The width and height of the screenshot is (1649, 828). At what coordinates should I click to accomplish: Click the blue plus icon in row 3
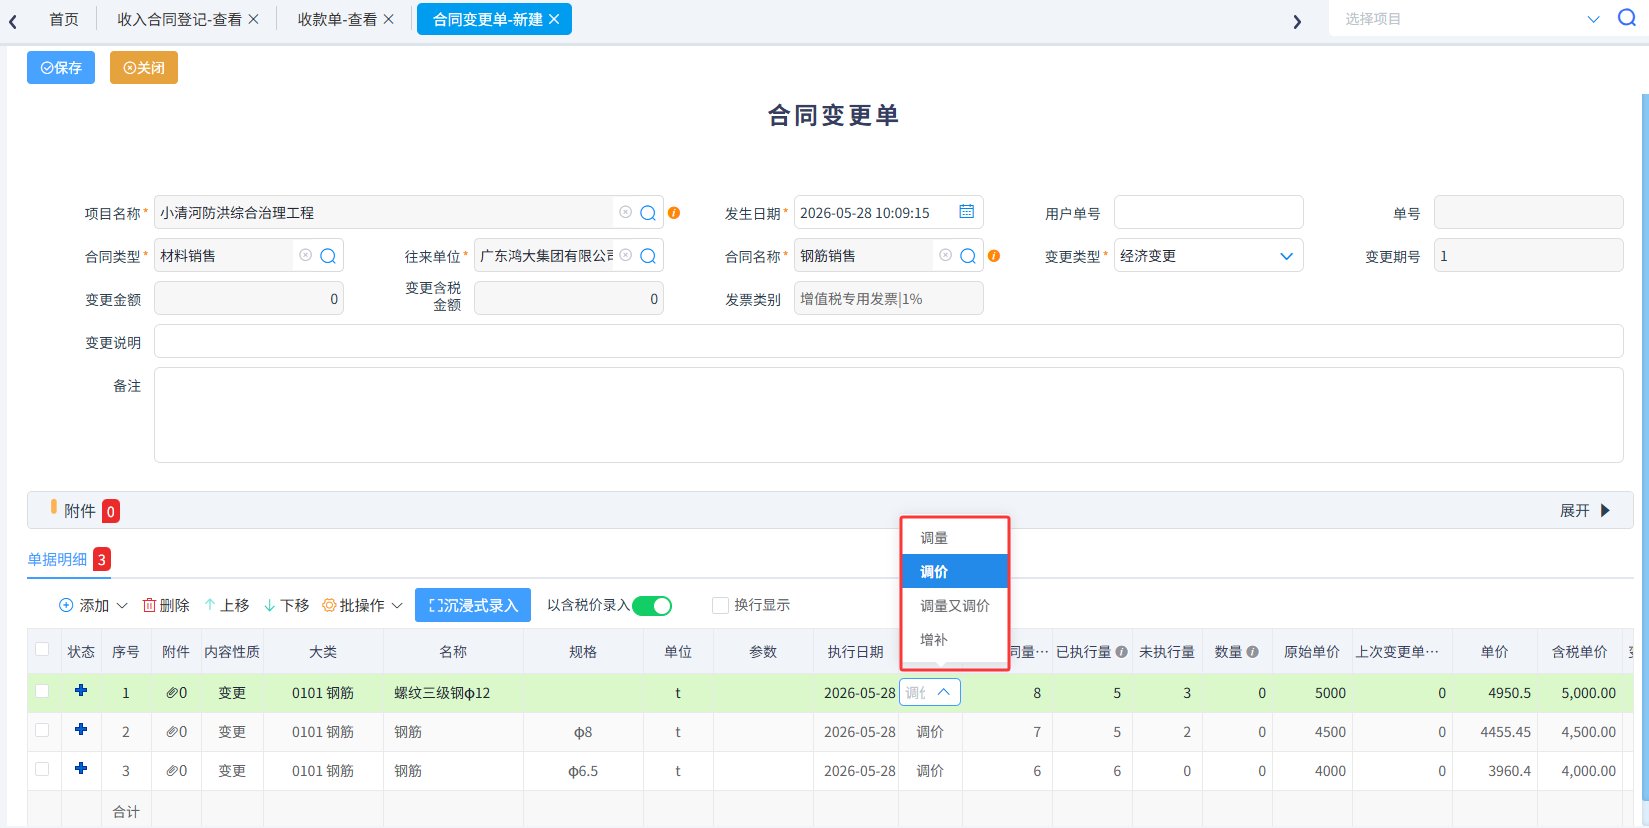[81, 768]
